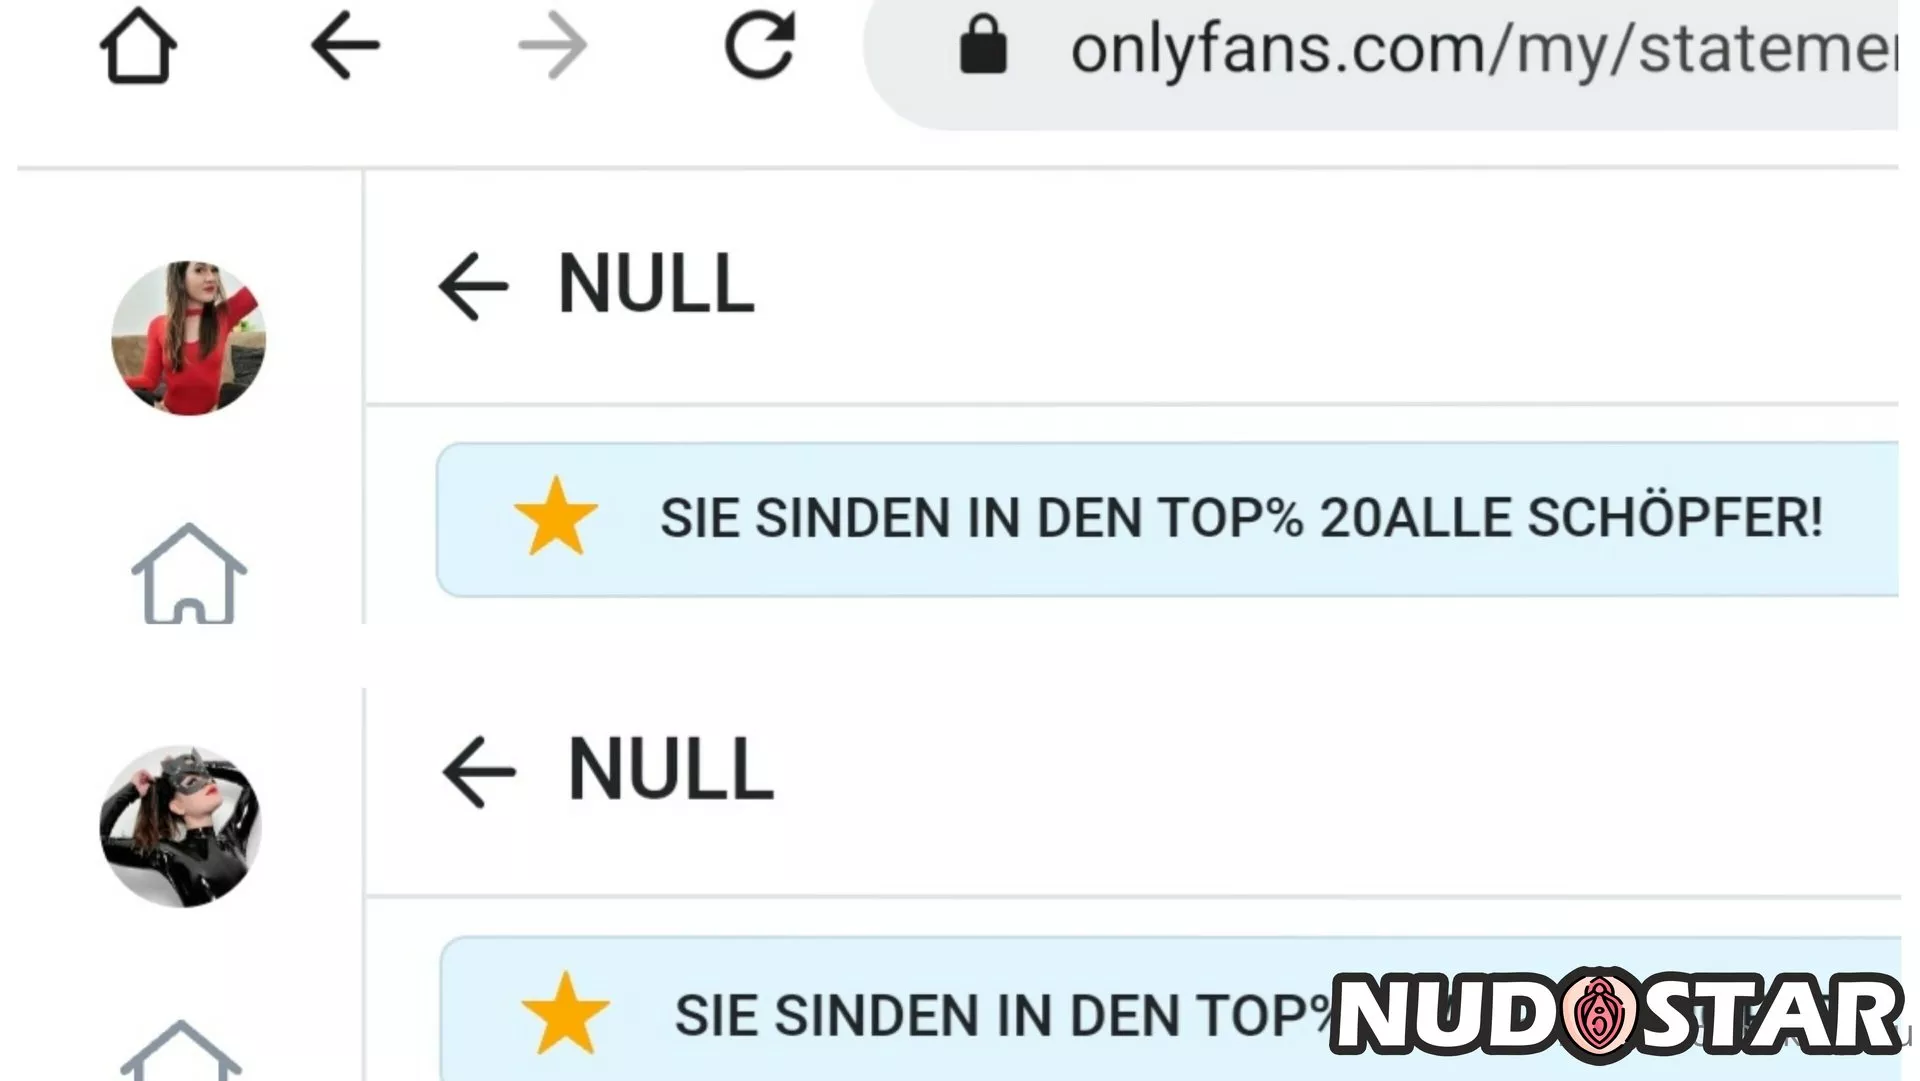Click the padlock icon in the address bar
Viewport: 1920px width, 1081px height.
pyautogui.click(x=983, y=45)
